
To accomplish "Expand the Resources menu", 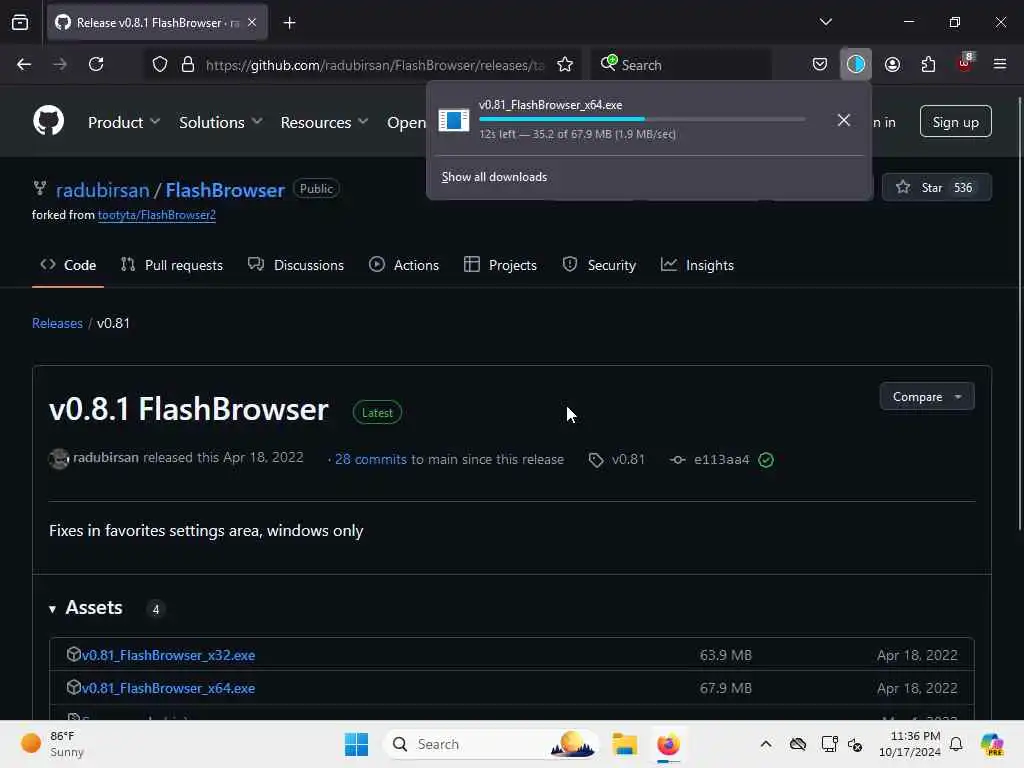I will coord(325,122).
